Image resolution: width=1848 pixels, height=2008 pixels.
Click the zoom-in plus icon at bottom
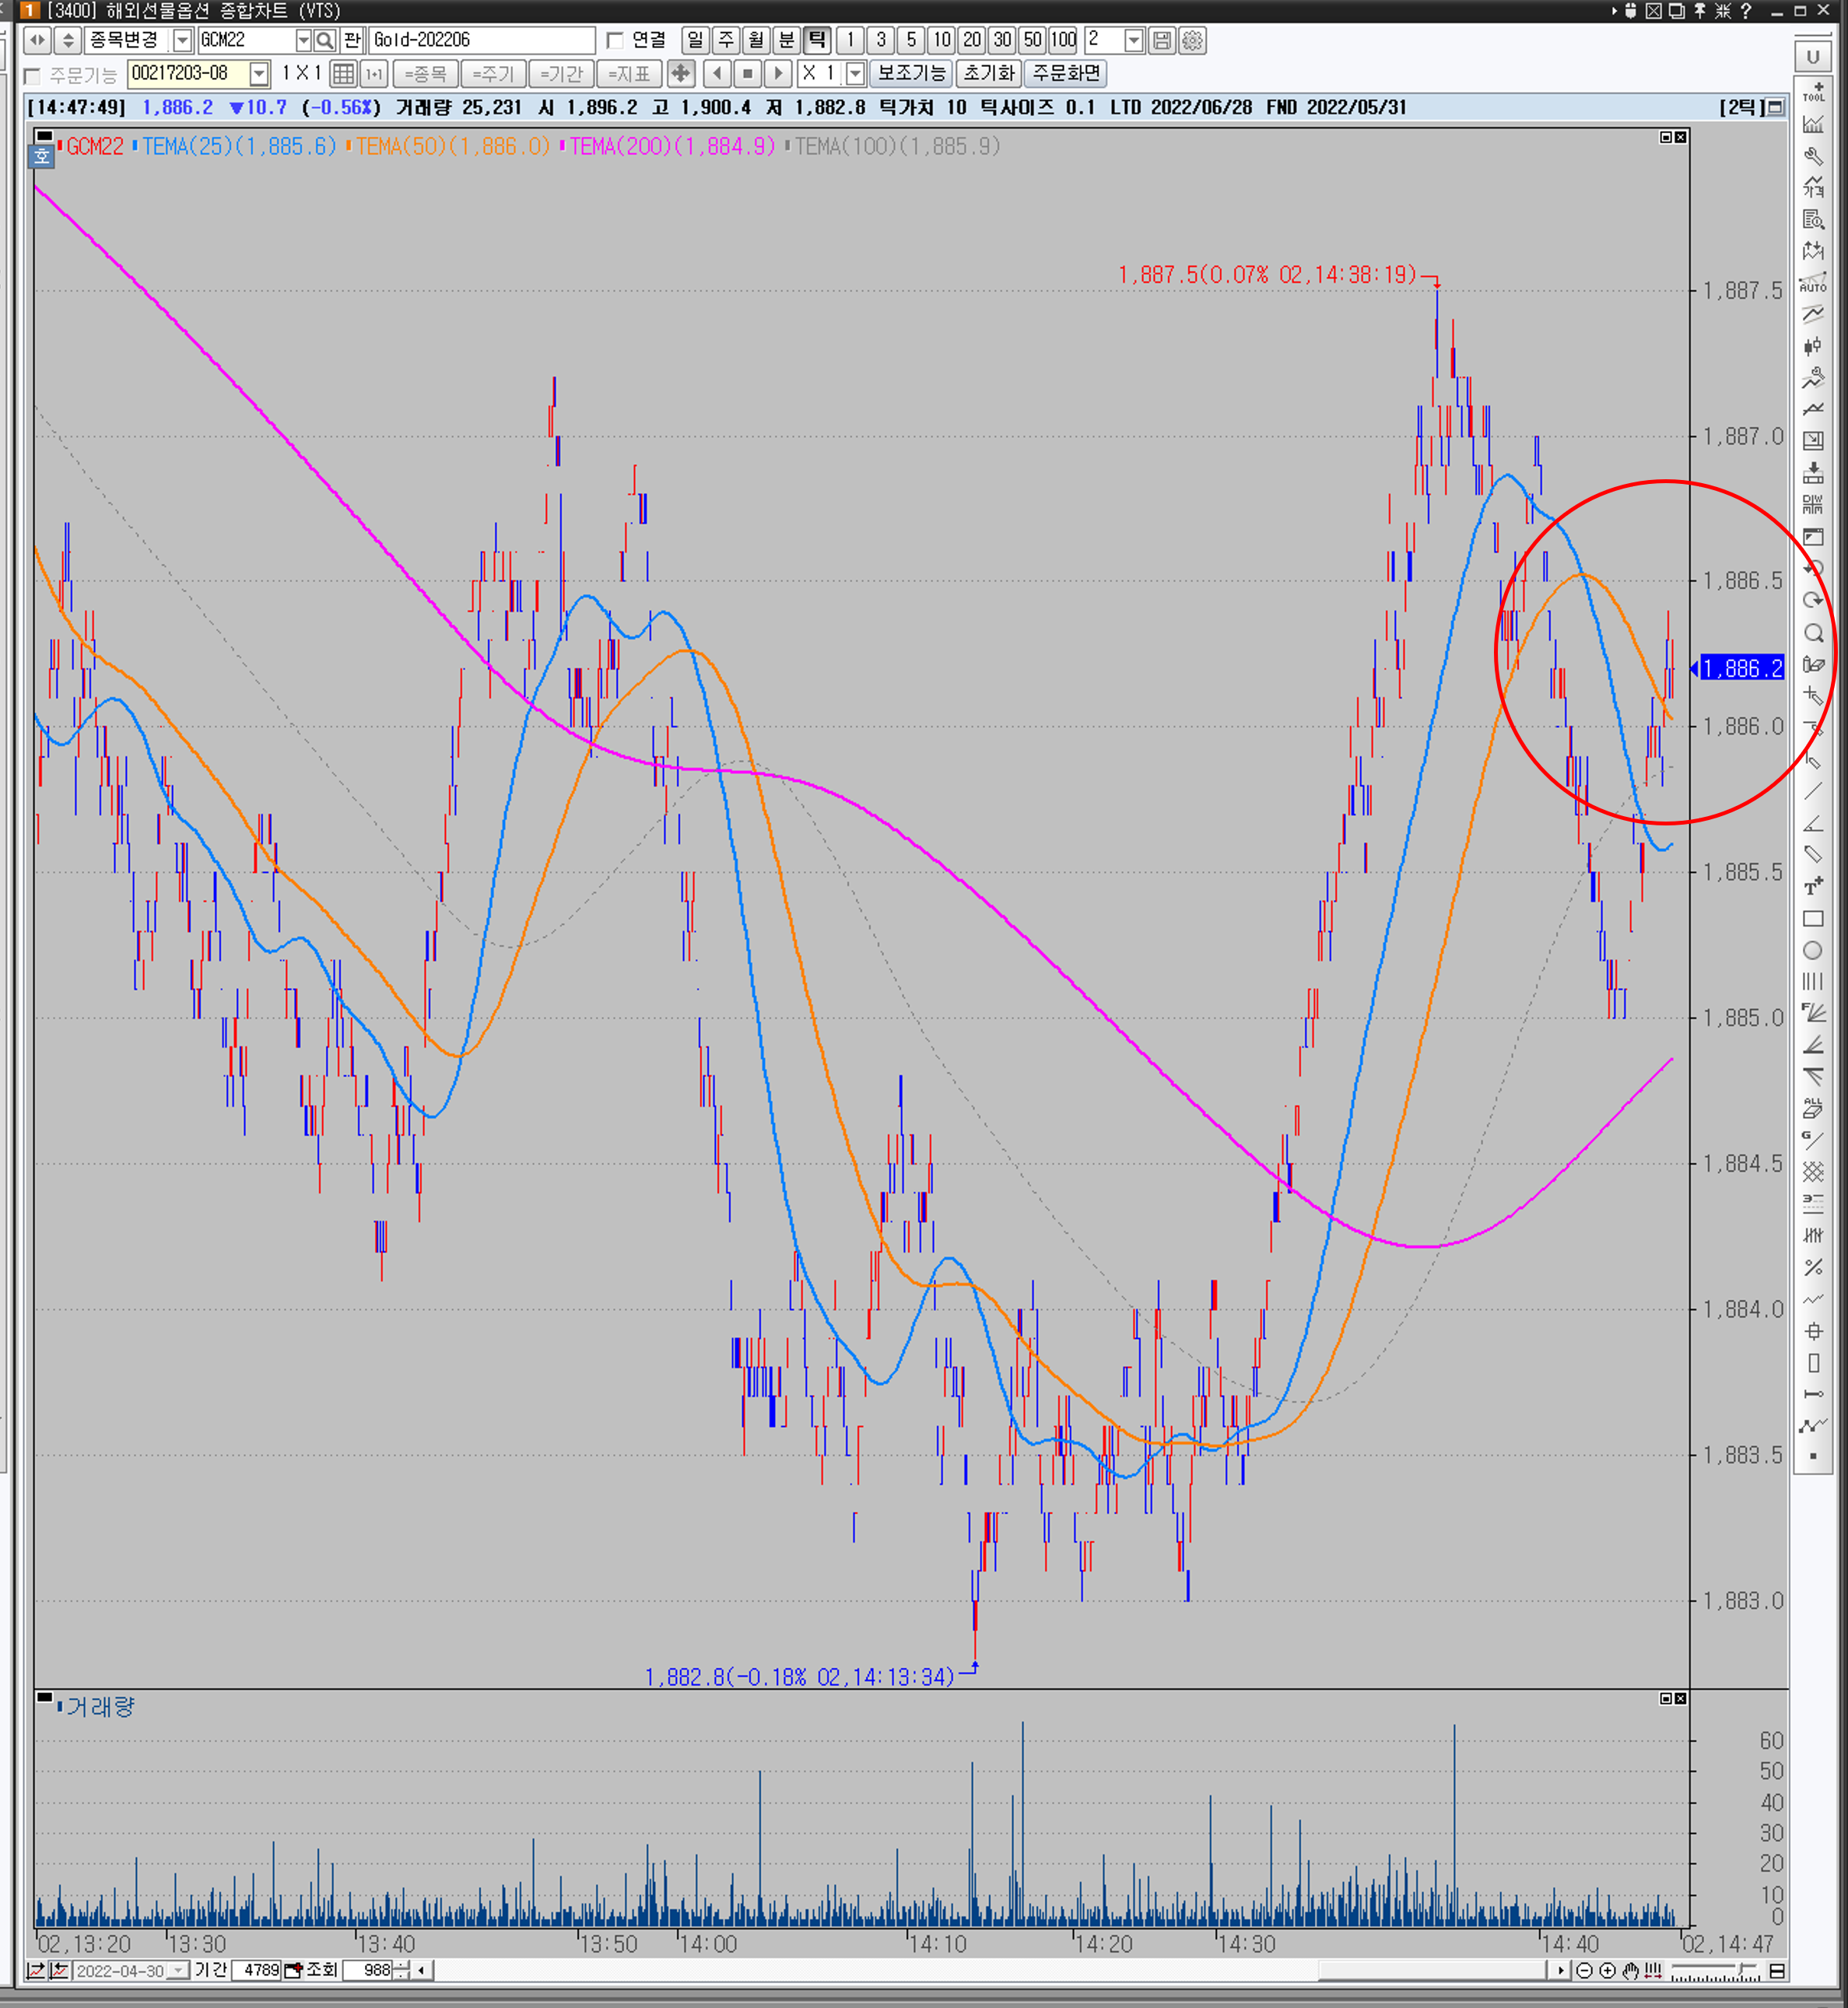click(1607, 1970)
